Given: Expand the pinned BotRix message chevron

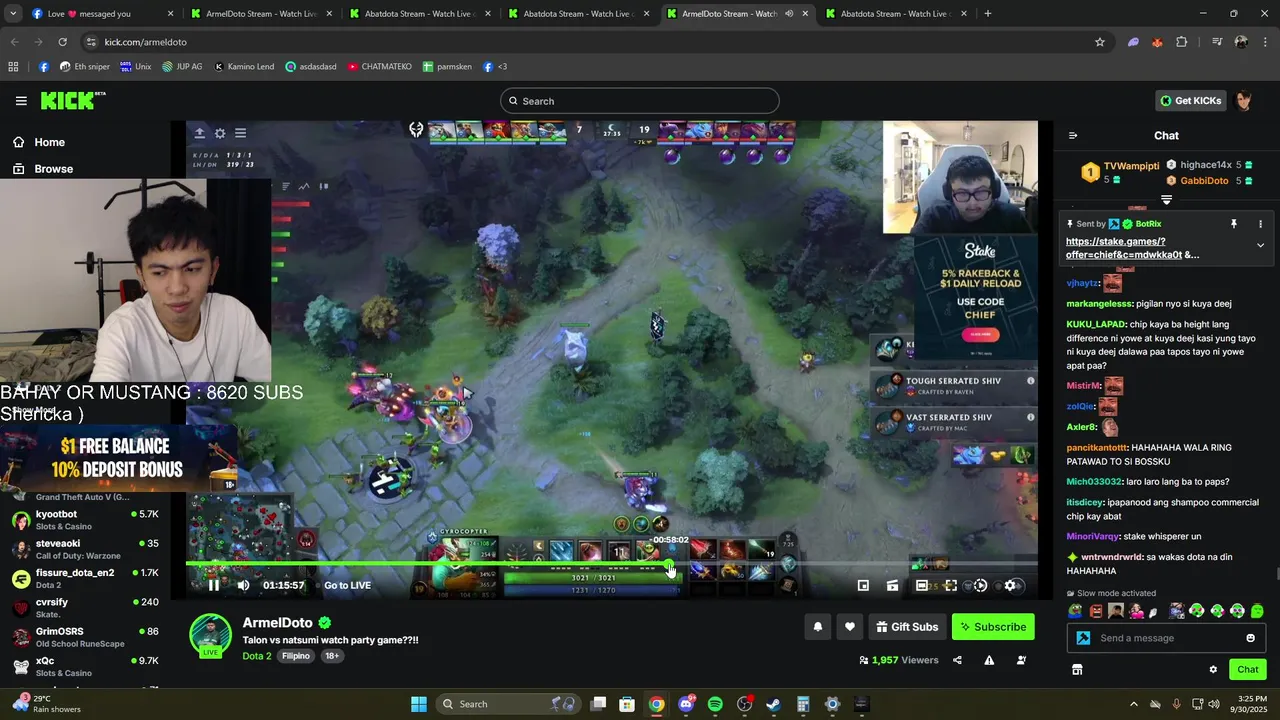Looking at the screenshot, I should pos(1260,245).
